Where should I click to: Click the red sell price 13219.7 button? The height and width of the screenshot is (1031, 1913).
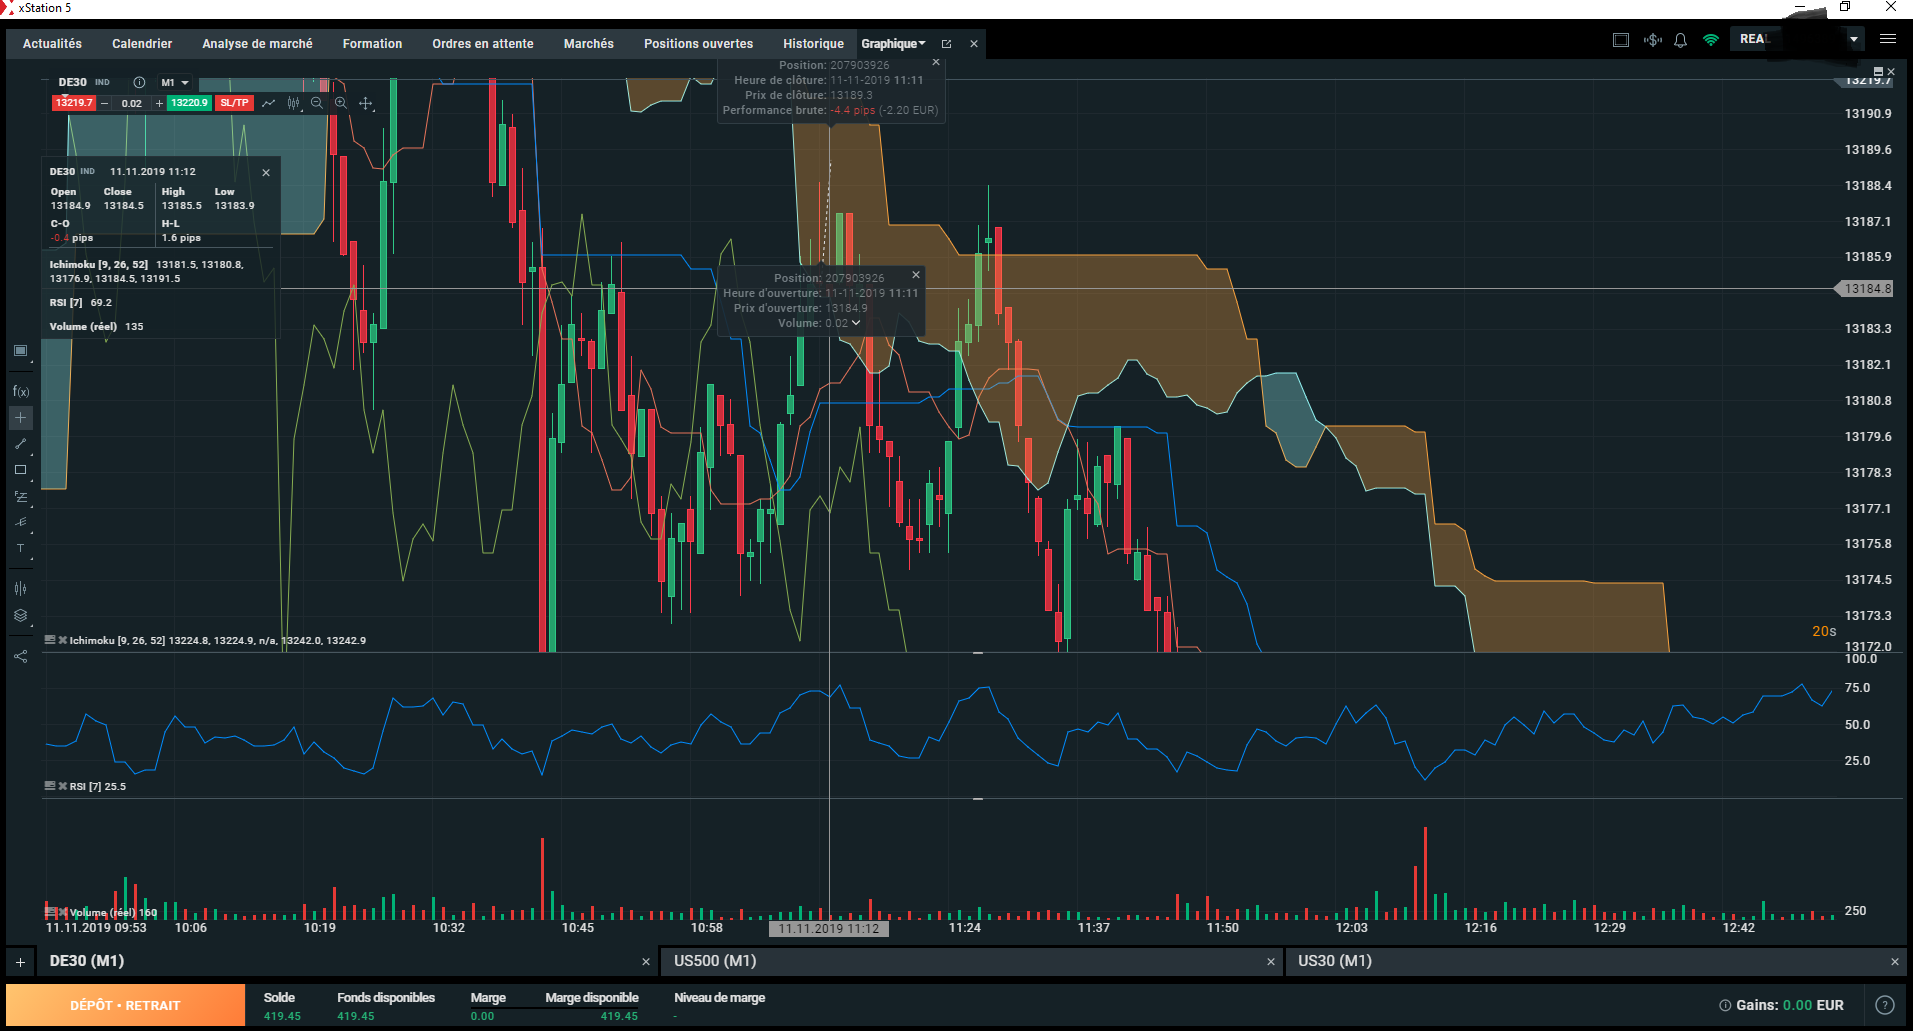74,103
